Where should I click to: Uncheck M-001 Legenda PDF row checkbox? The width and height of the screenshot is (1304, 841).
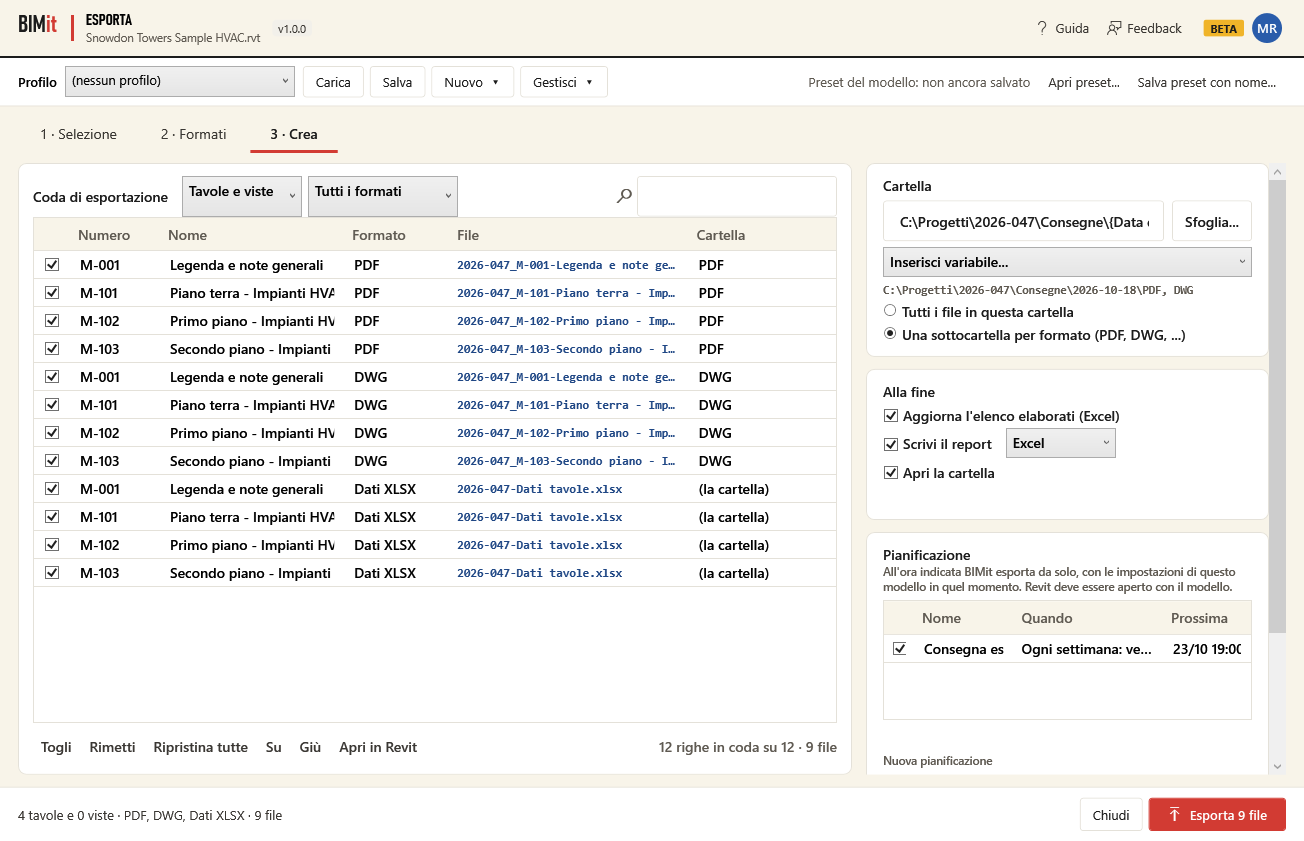point(52,265)
